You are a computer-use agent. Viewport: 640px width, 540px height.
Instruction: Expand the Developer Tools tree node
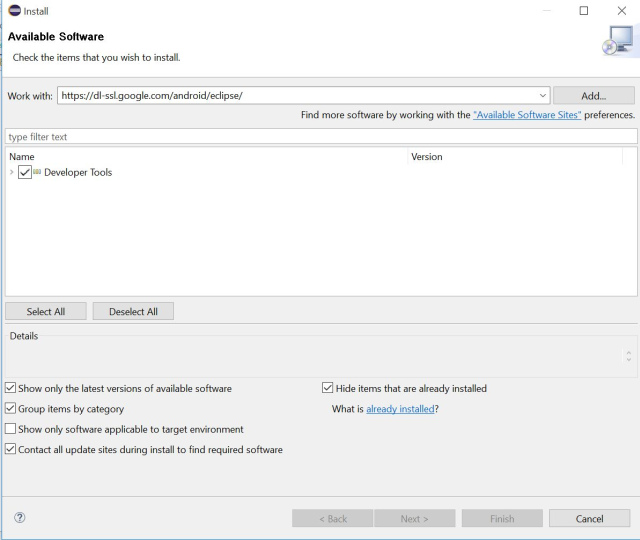12,173
